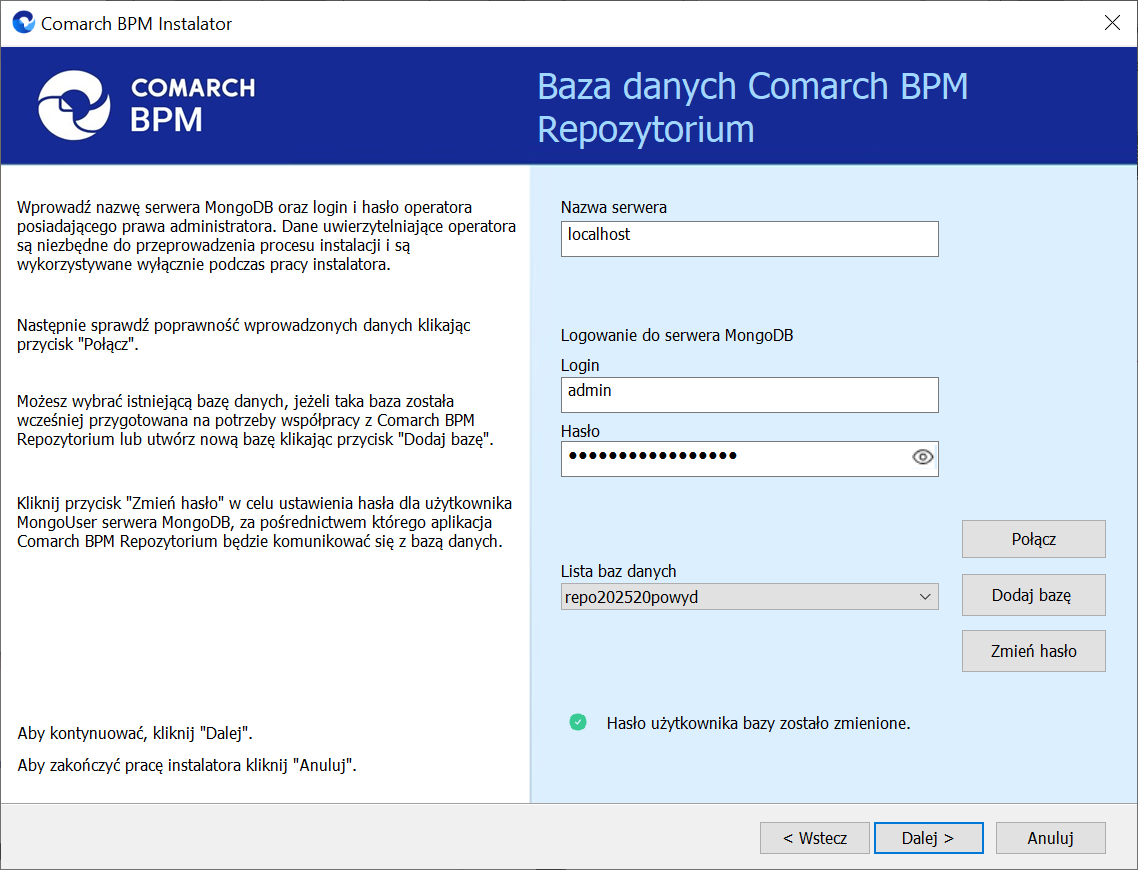The image size is (1138, 870).
Task: Click the 'Login' field label
Action: pyautogui.click(x=580, y=365)
